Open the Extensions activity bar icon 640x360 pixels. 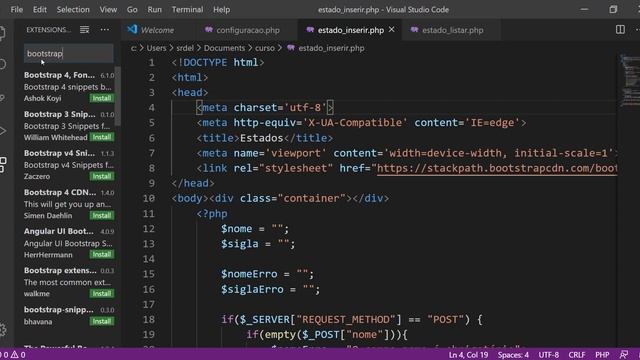point(3,164)
